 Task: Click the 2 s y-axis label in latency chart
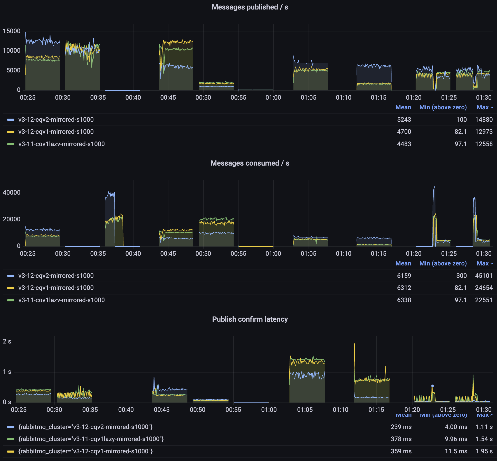(7, 342)
